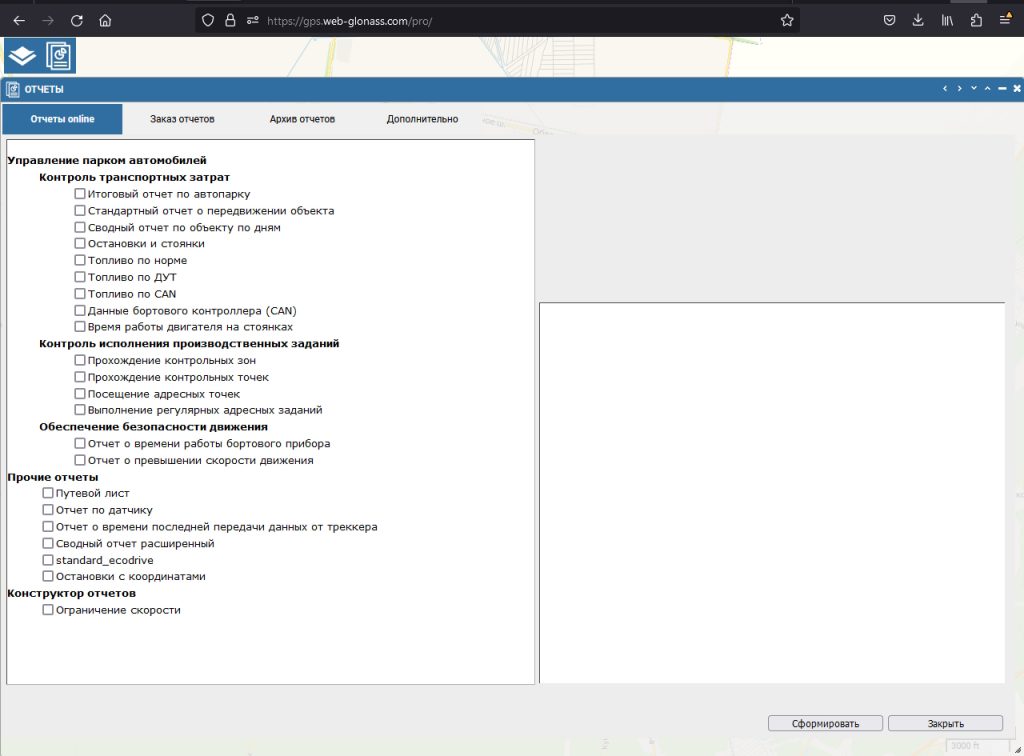Check Прохождение контрольных зон
The height and width of the screenshot is (756, 1024).
[x=80, y=360]
